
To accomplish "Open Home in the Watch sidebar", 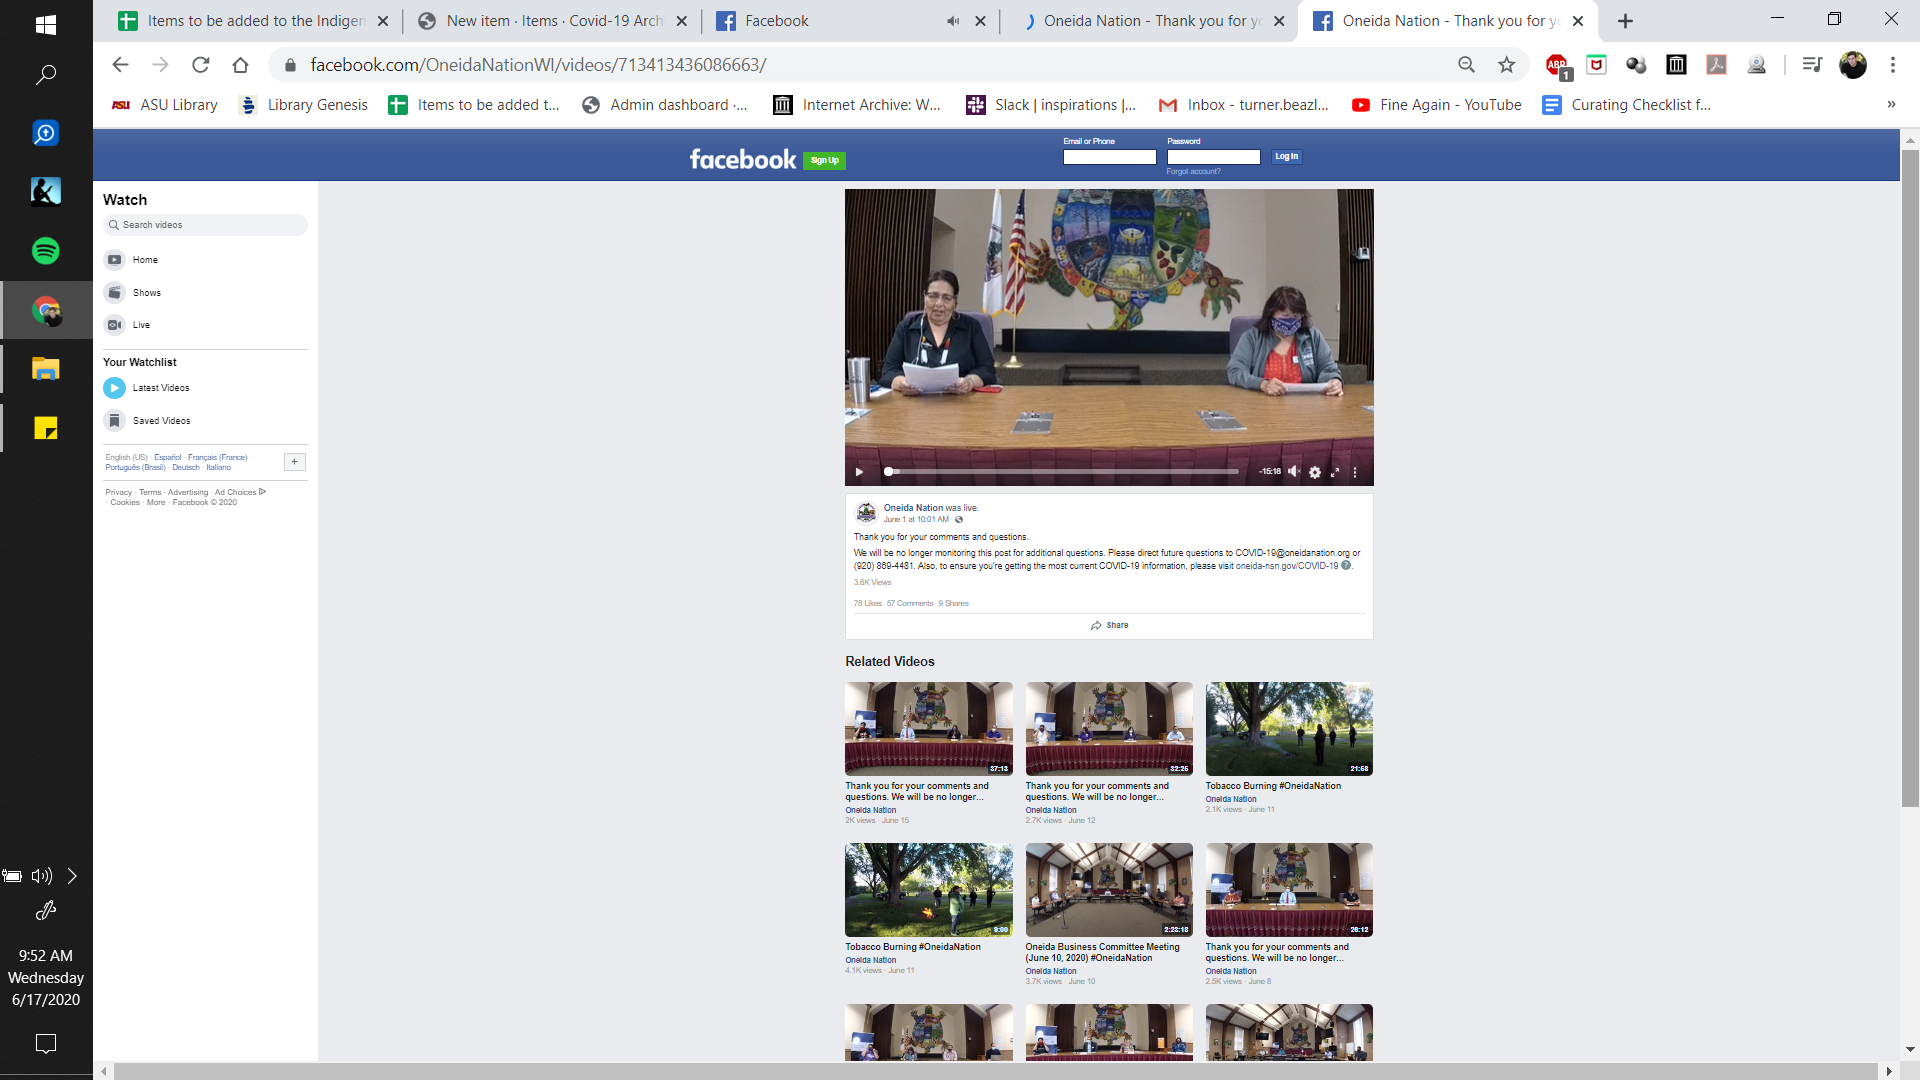I will click(x=145, y=260).
